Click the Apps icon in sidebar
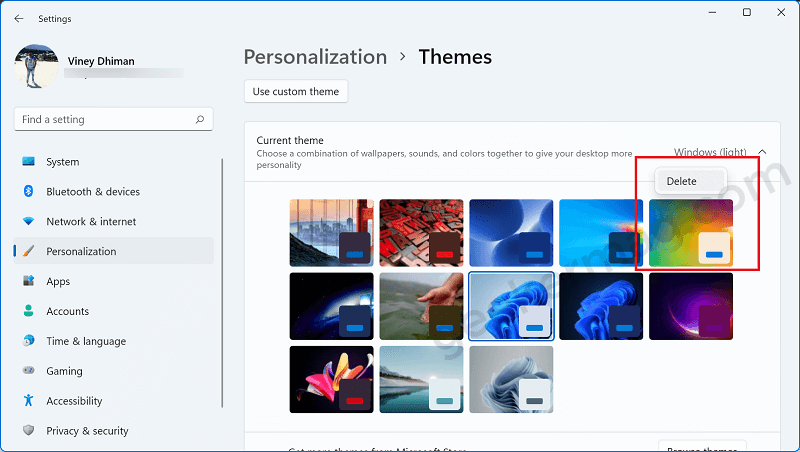Viewport: 800px width, 452px height. pyautogui.click(x=29, y=281)
